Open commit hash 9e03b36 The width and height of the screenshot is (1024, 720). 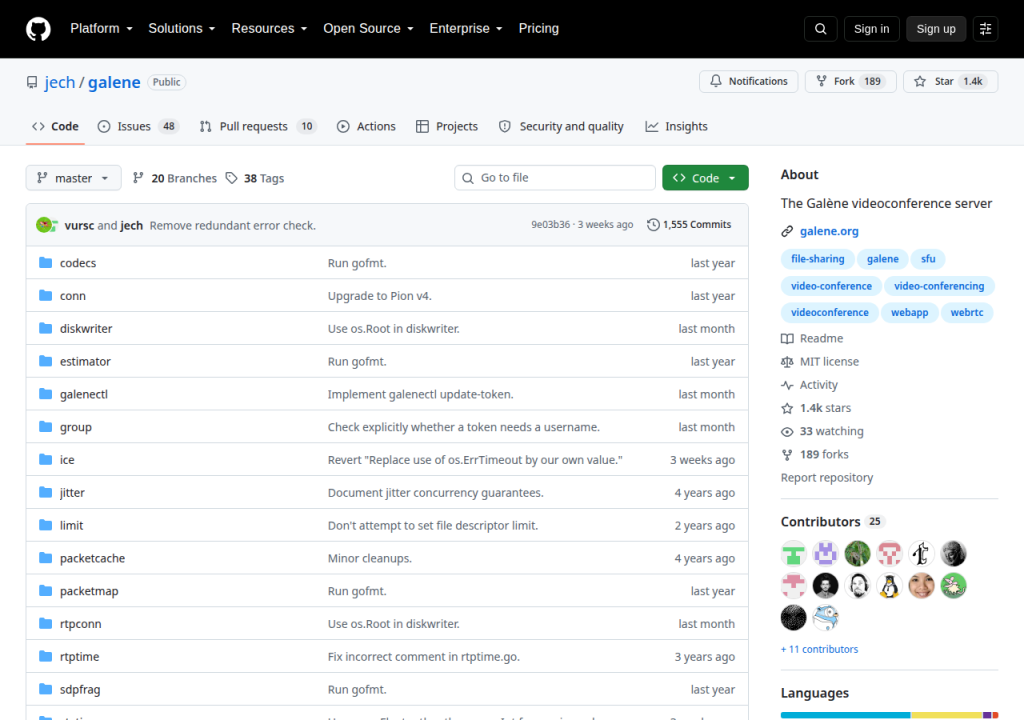[550, 225]
